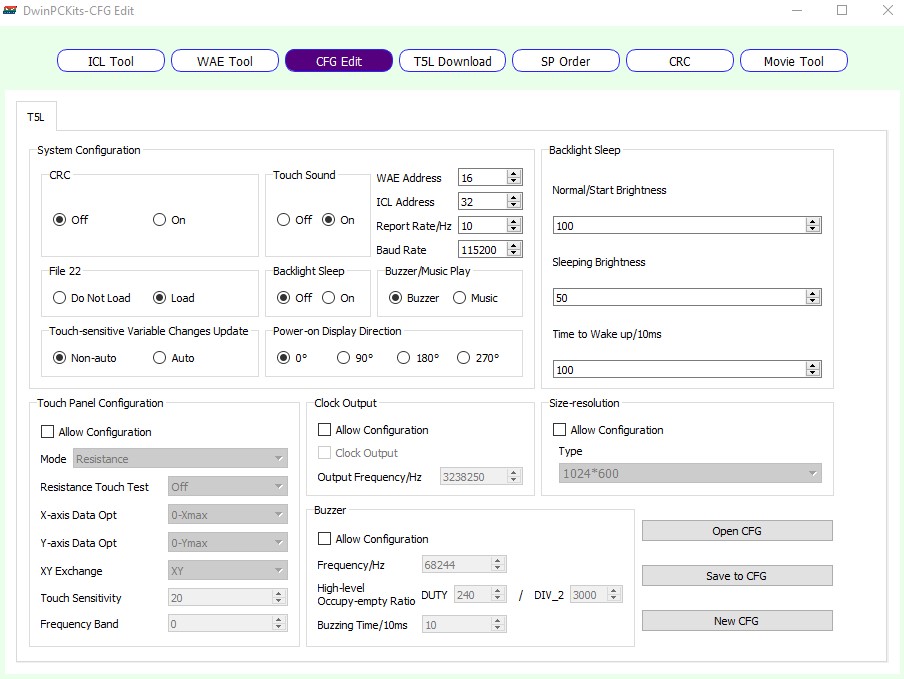Increase Normal/Start Brightness with up arrow
This screenshot has height=679, width=904.
point(813,222)
